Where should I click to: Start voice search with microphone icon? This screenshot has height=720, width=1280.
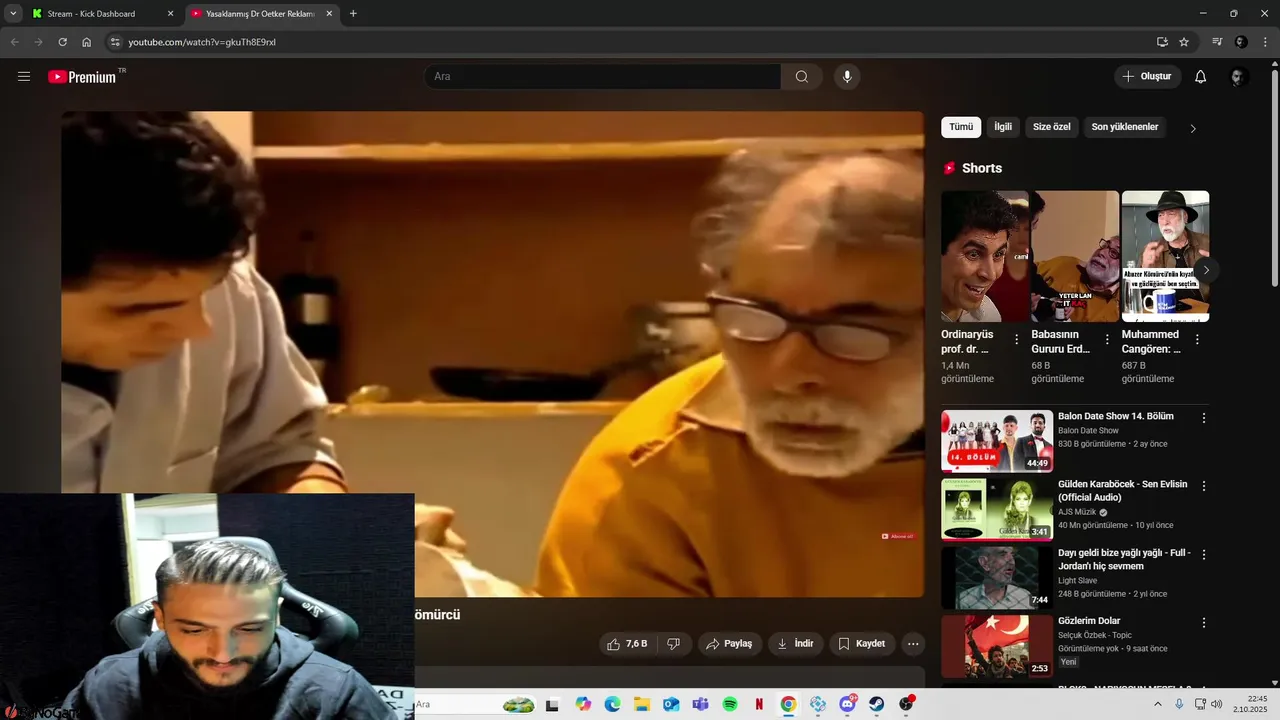click(x=847, y=77)
